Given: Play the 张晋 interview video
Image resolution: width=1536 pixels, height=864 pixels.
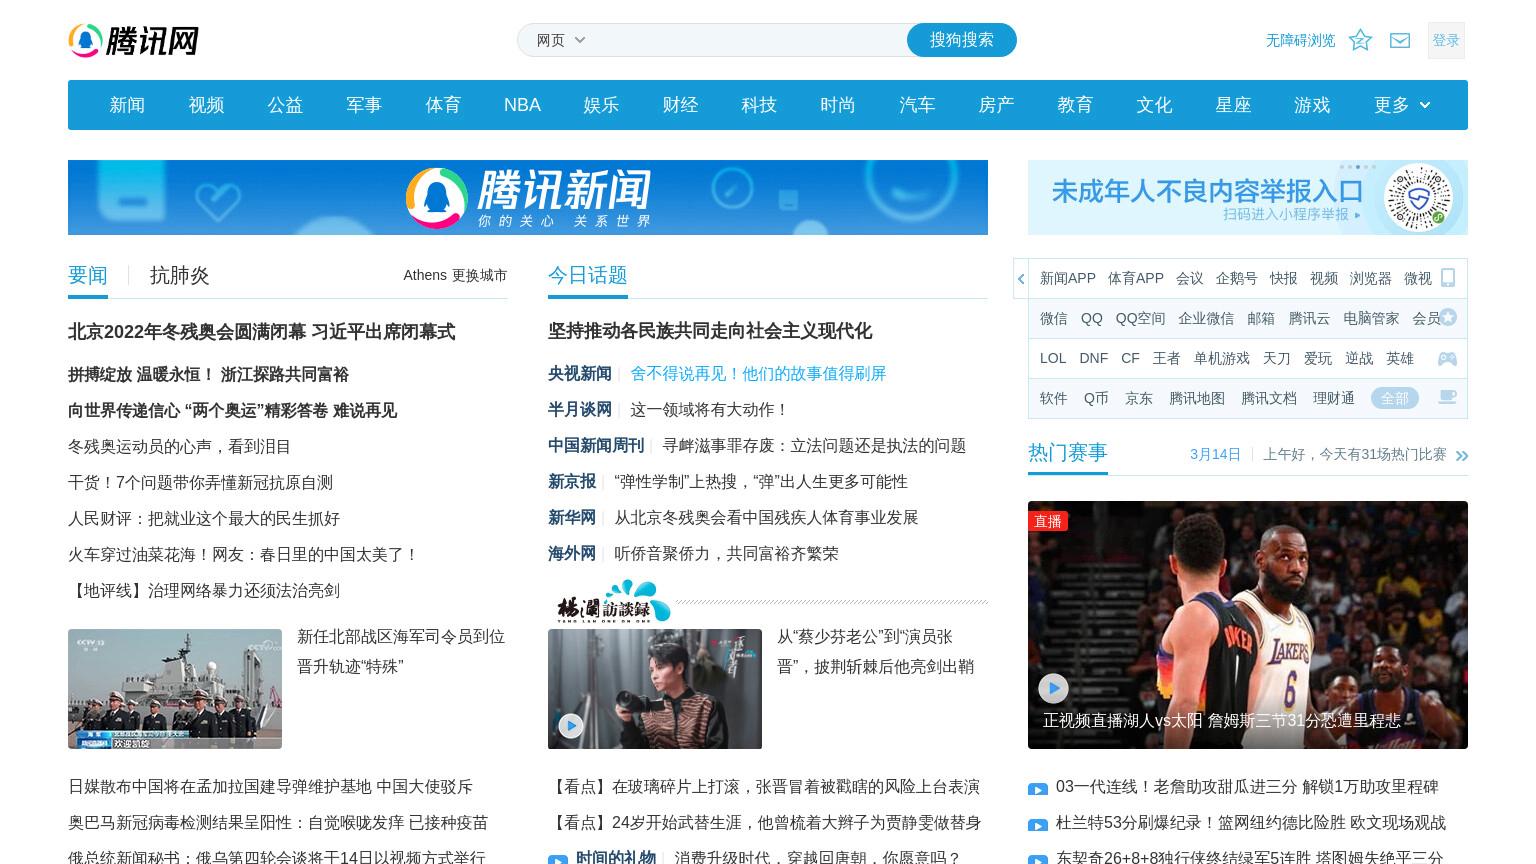Looking at the screenshot, I should [571, 726].
